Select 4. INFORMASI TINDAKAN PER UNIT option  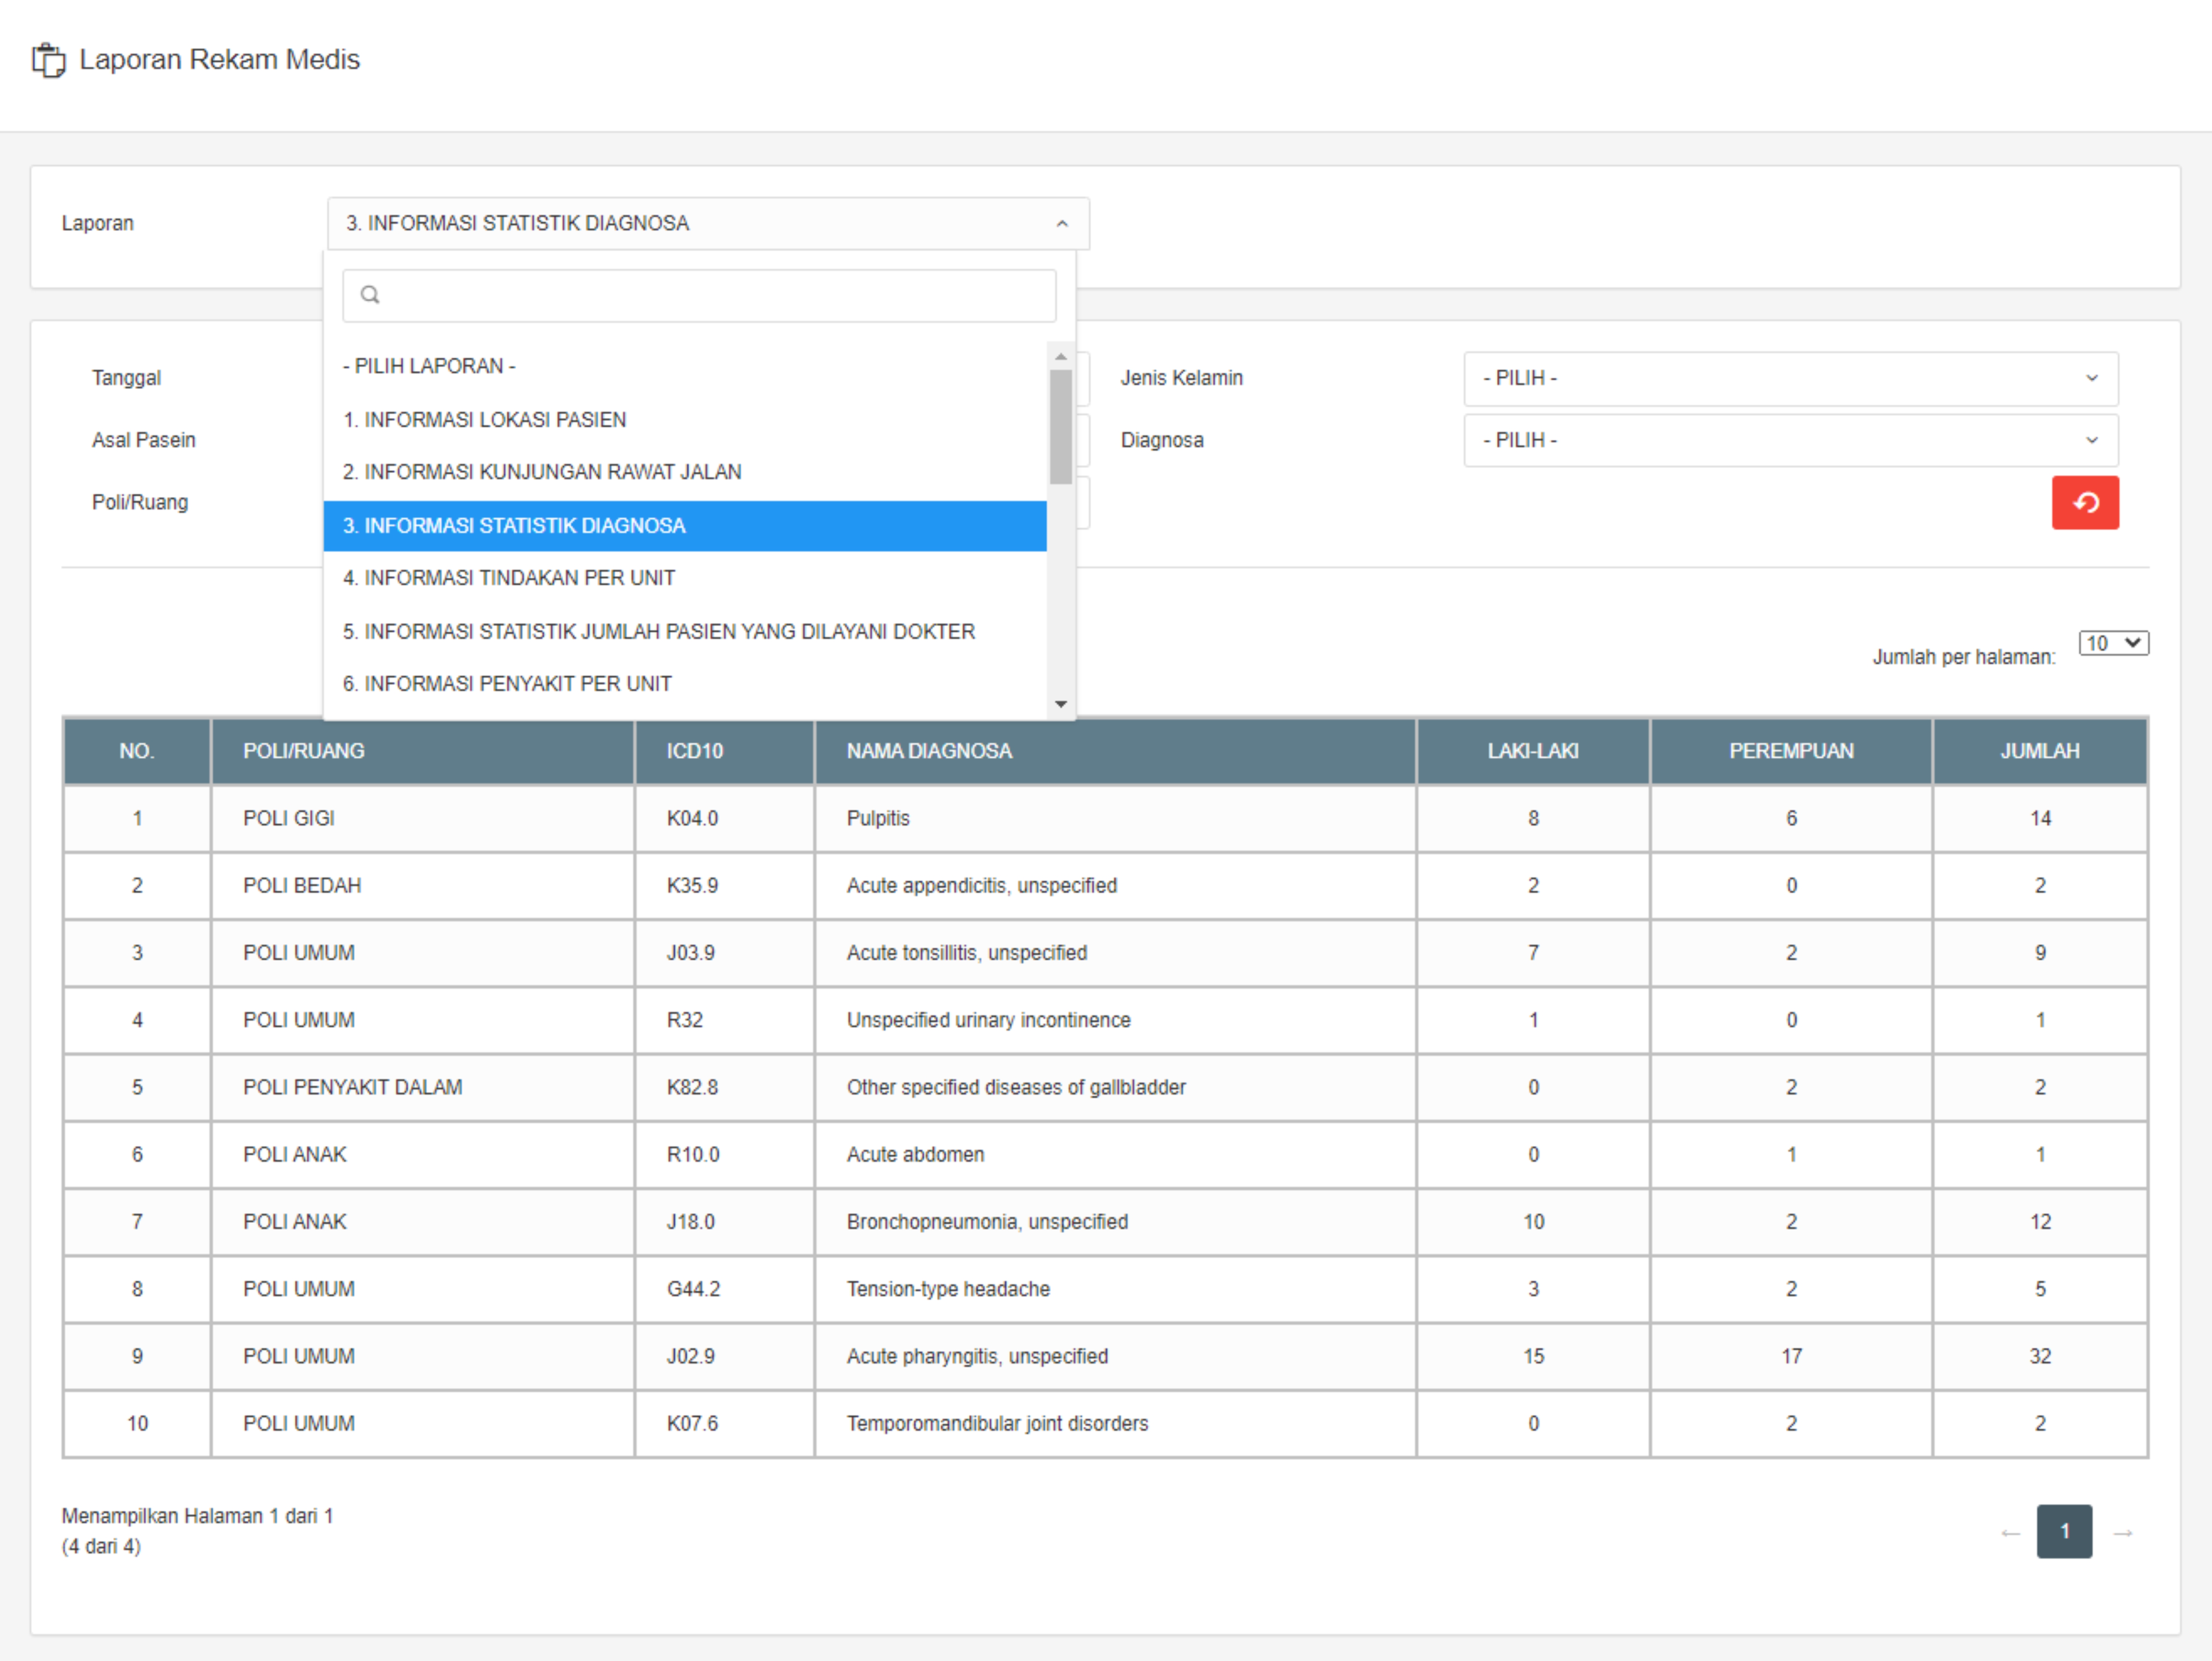pyautogui.click(x=509, y=578)
